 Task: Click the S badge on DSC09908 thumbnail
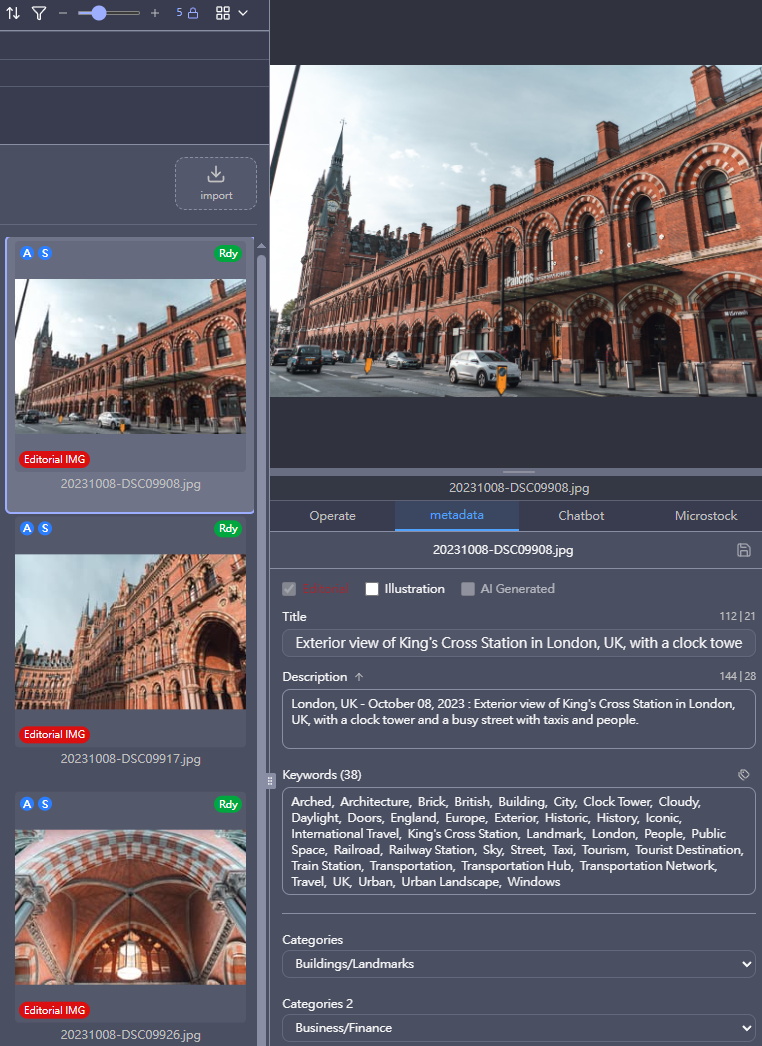point(45,253)
